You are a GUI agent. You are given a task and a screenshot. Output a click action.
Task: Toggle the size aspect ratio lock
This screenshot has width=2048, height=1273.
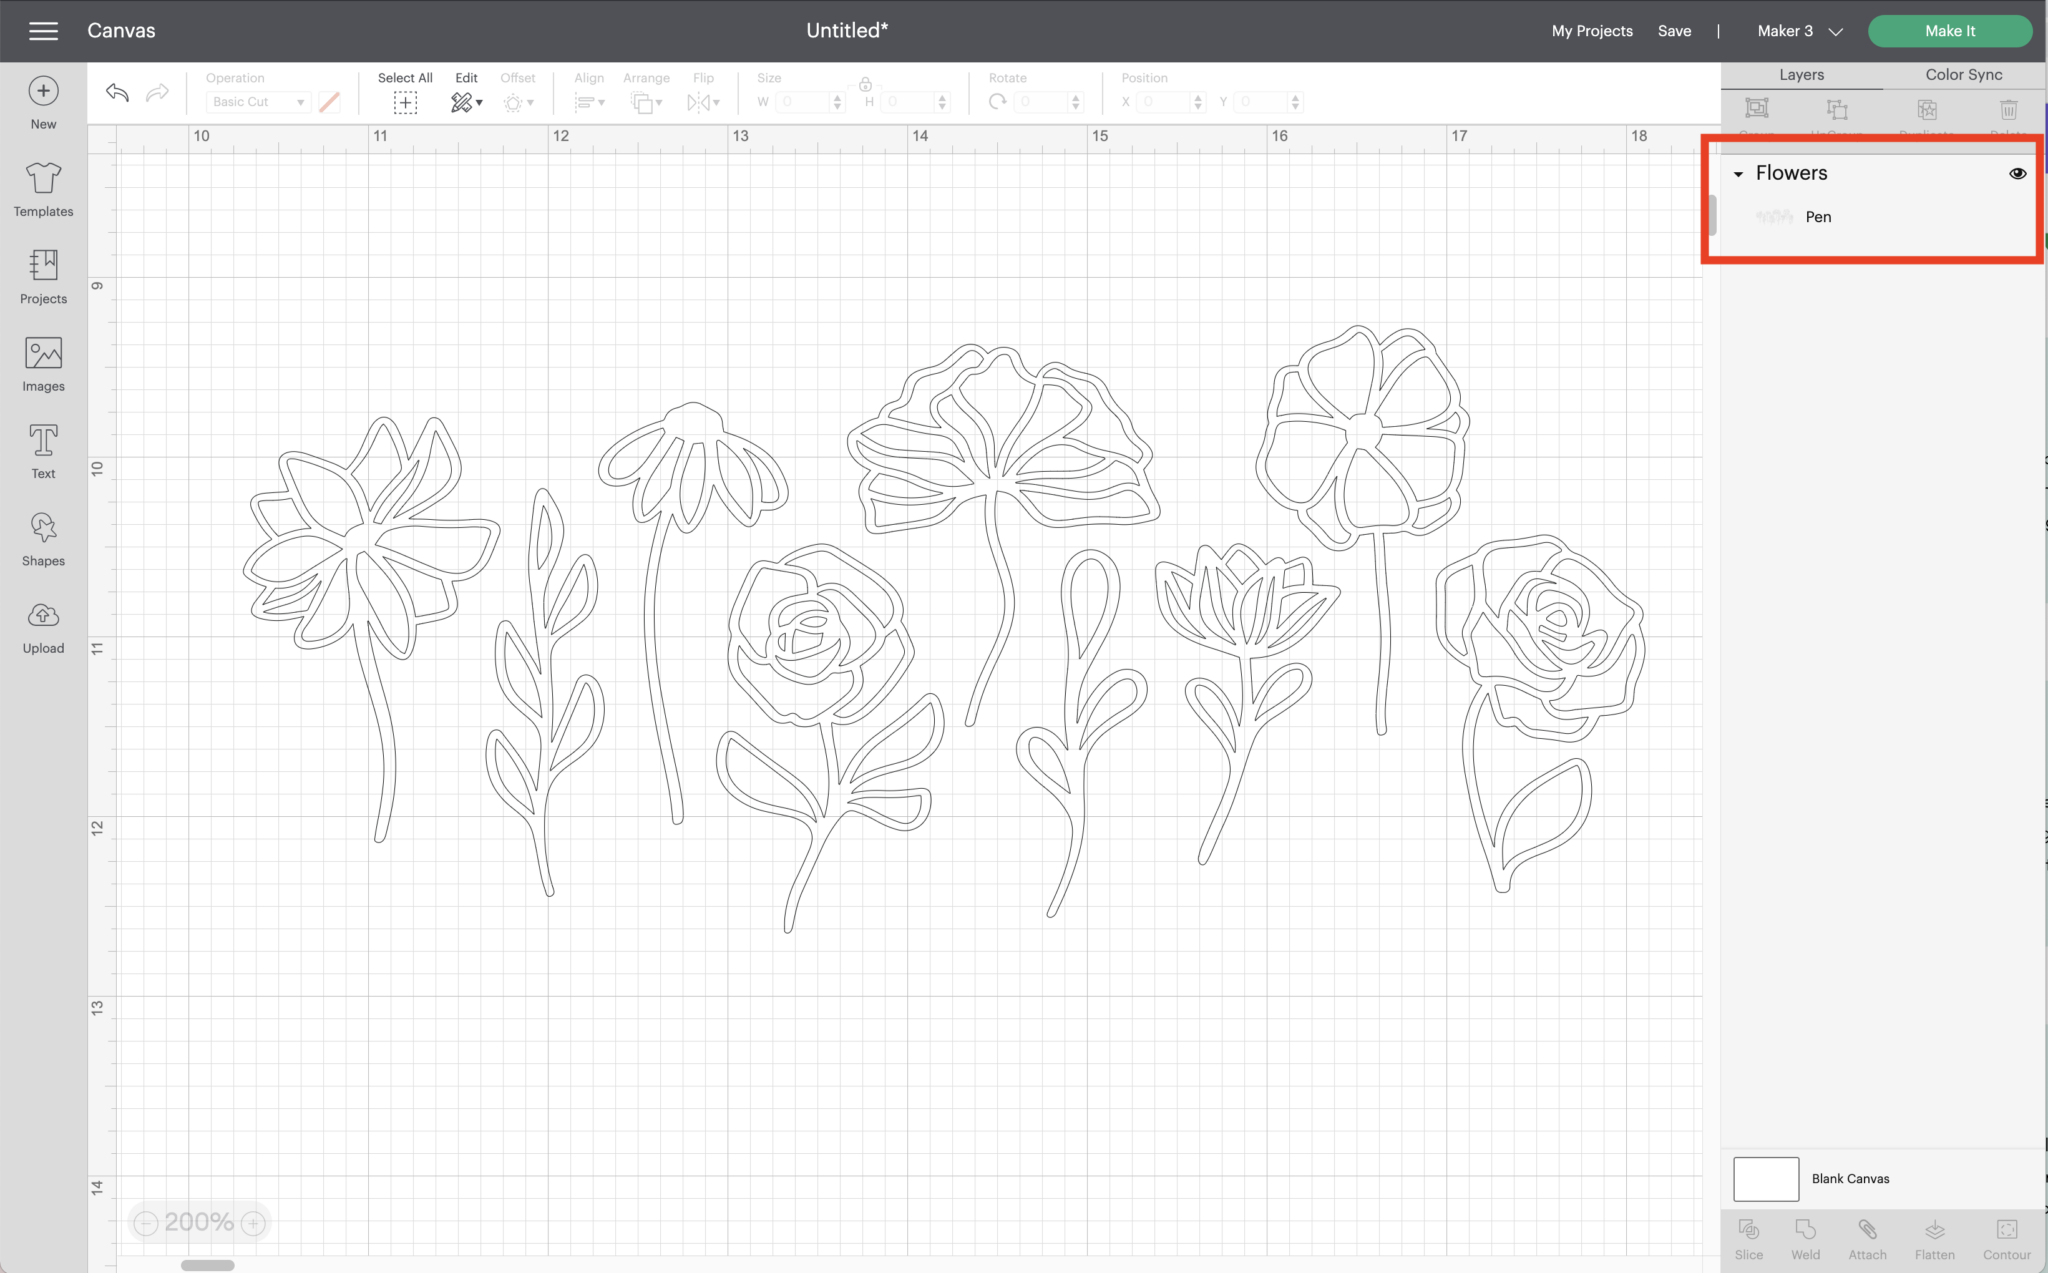click(x=865, y=85)
